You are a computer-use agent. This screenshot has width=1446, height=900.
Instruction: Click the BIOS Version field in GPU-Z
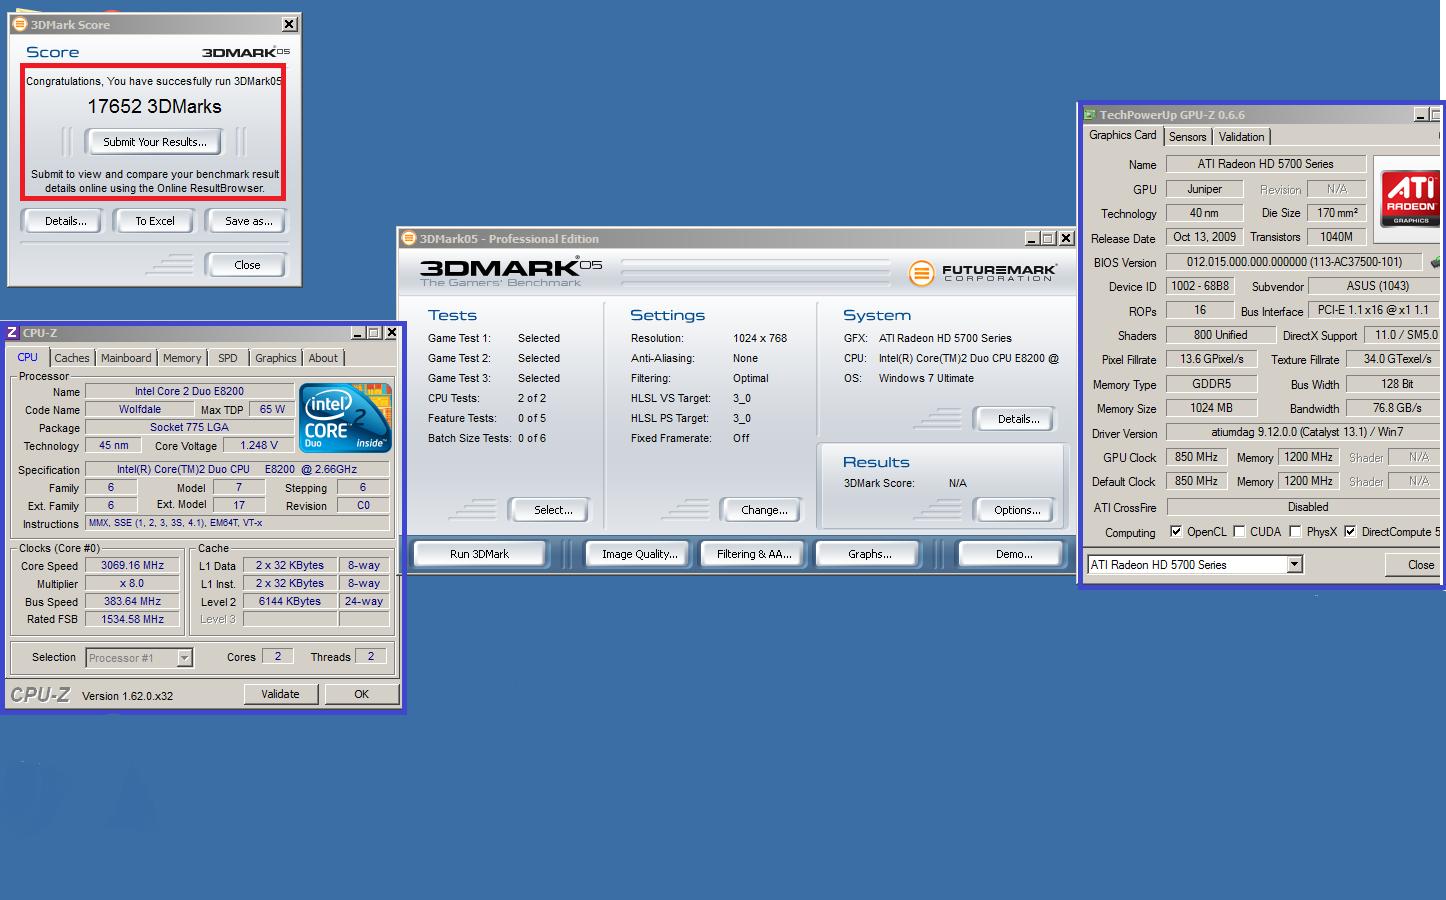[1293, 262]
